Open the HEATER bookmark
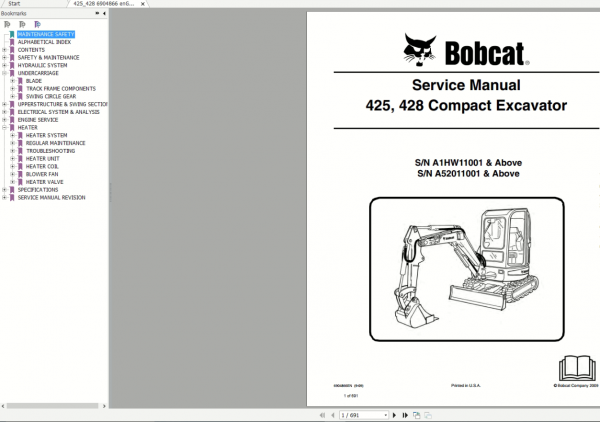The image size is (600, 422). [x=28, y=128]
